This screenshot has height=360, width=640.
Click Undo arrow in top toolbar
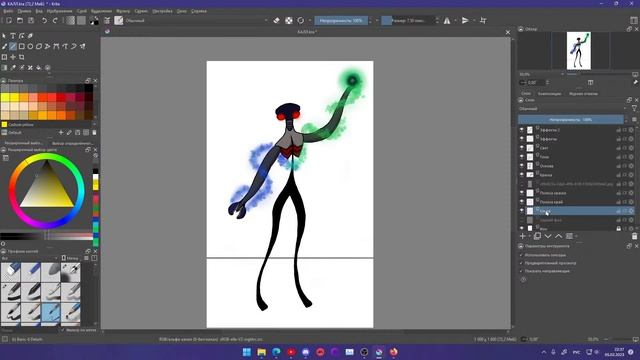click(x=44, y=20)
